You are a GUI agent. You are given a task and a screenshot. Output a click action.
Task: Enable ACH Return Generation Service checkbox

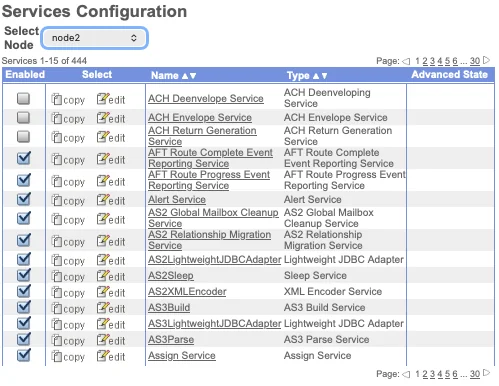click(23, 137)
